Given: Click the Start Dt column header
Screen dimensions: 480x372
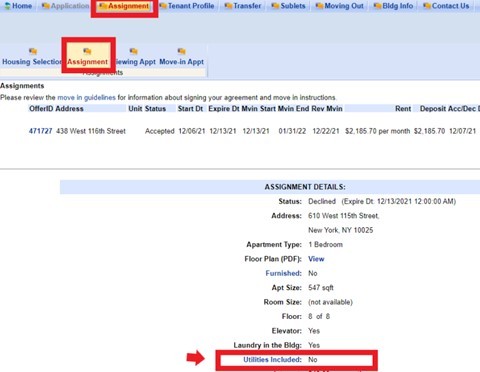Looking at the screenshot, I should (190, 109).
